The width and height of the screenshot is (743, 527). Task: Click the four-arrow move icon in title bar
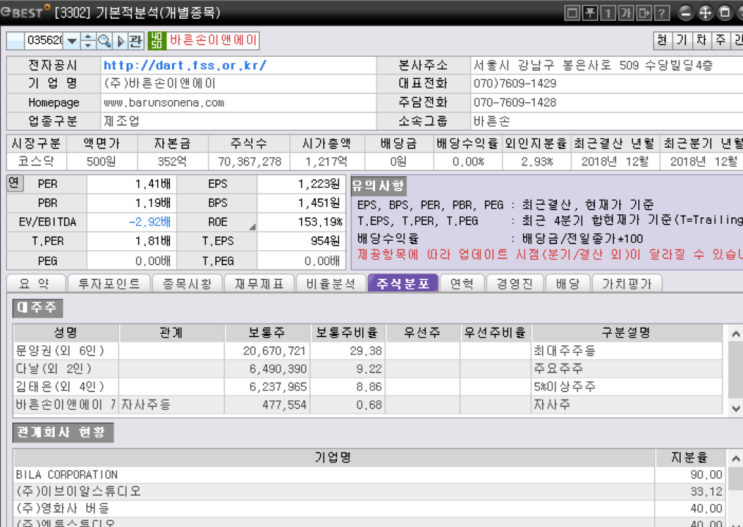[705, 13]
